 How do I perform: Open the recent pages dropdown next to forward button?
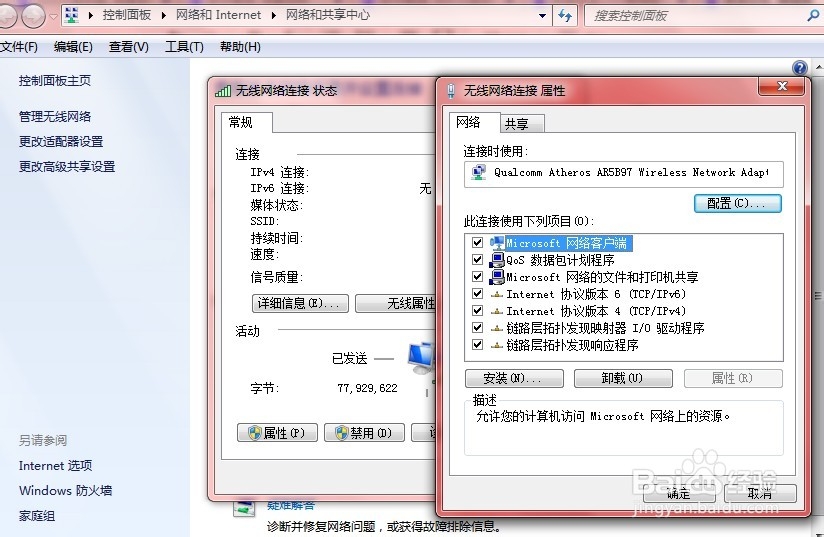click(53, 16)
